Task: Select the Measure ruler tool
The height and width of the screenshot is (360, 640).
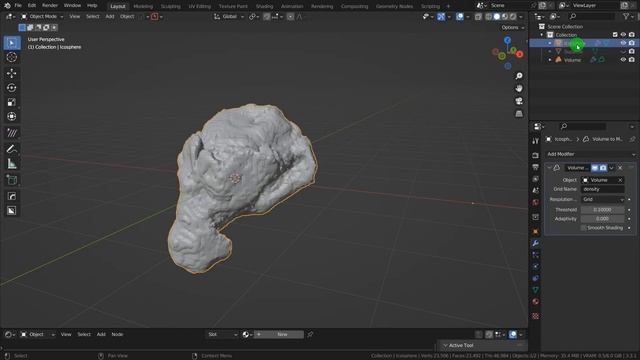Action: [x=12, y=164]
